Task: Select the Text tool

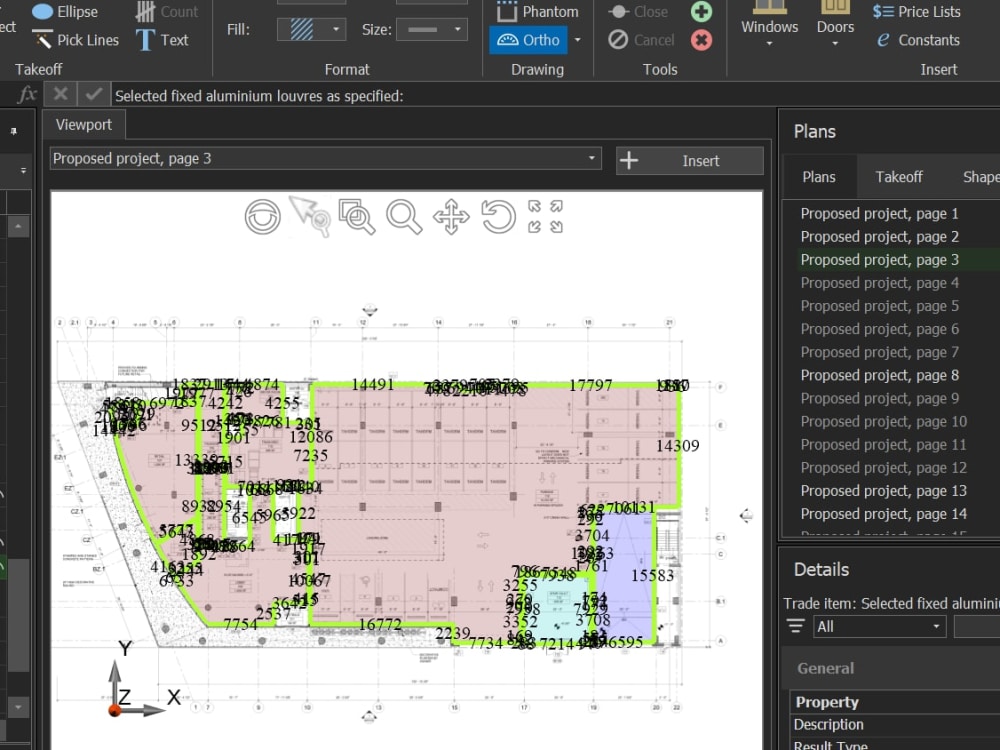Action: pyautogui.click(x=162, y=40)
